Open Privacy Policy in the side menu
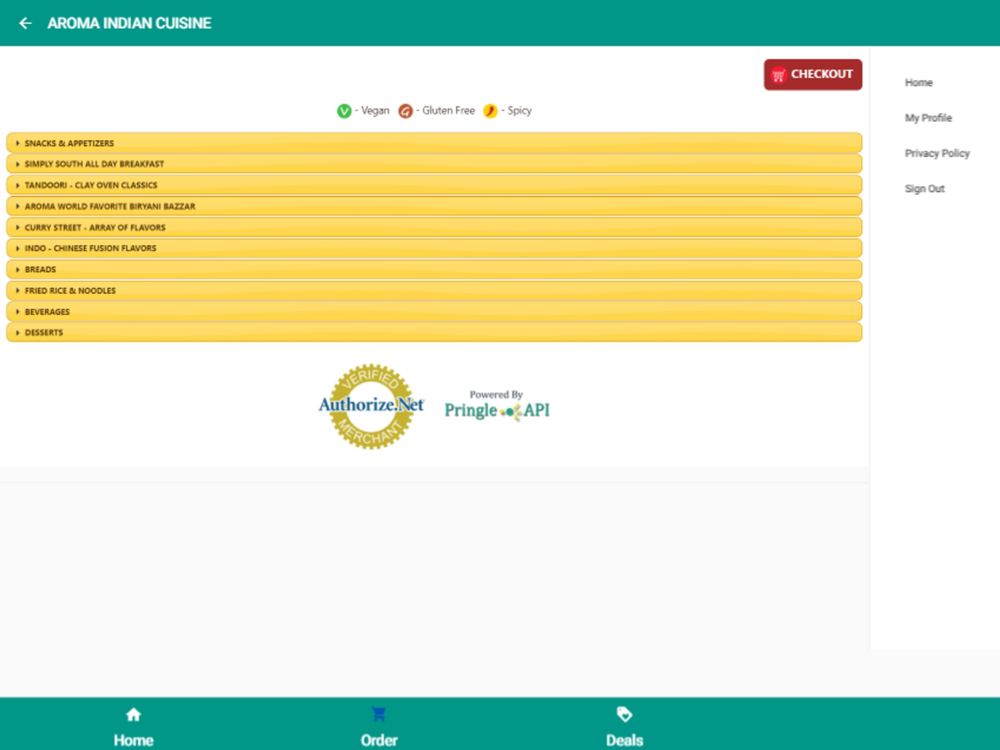 (x=937, y=153)
